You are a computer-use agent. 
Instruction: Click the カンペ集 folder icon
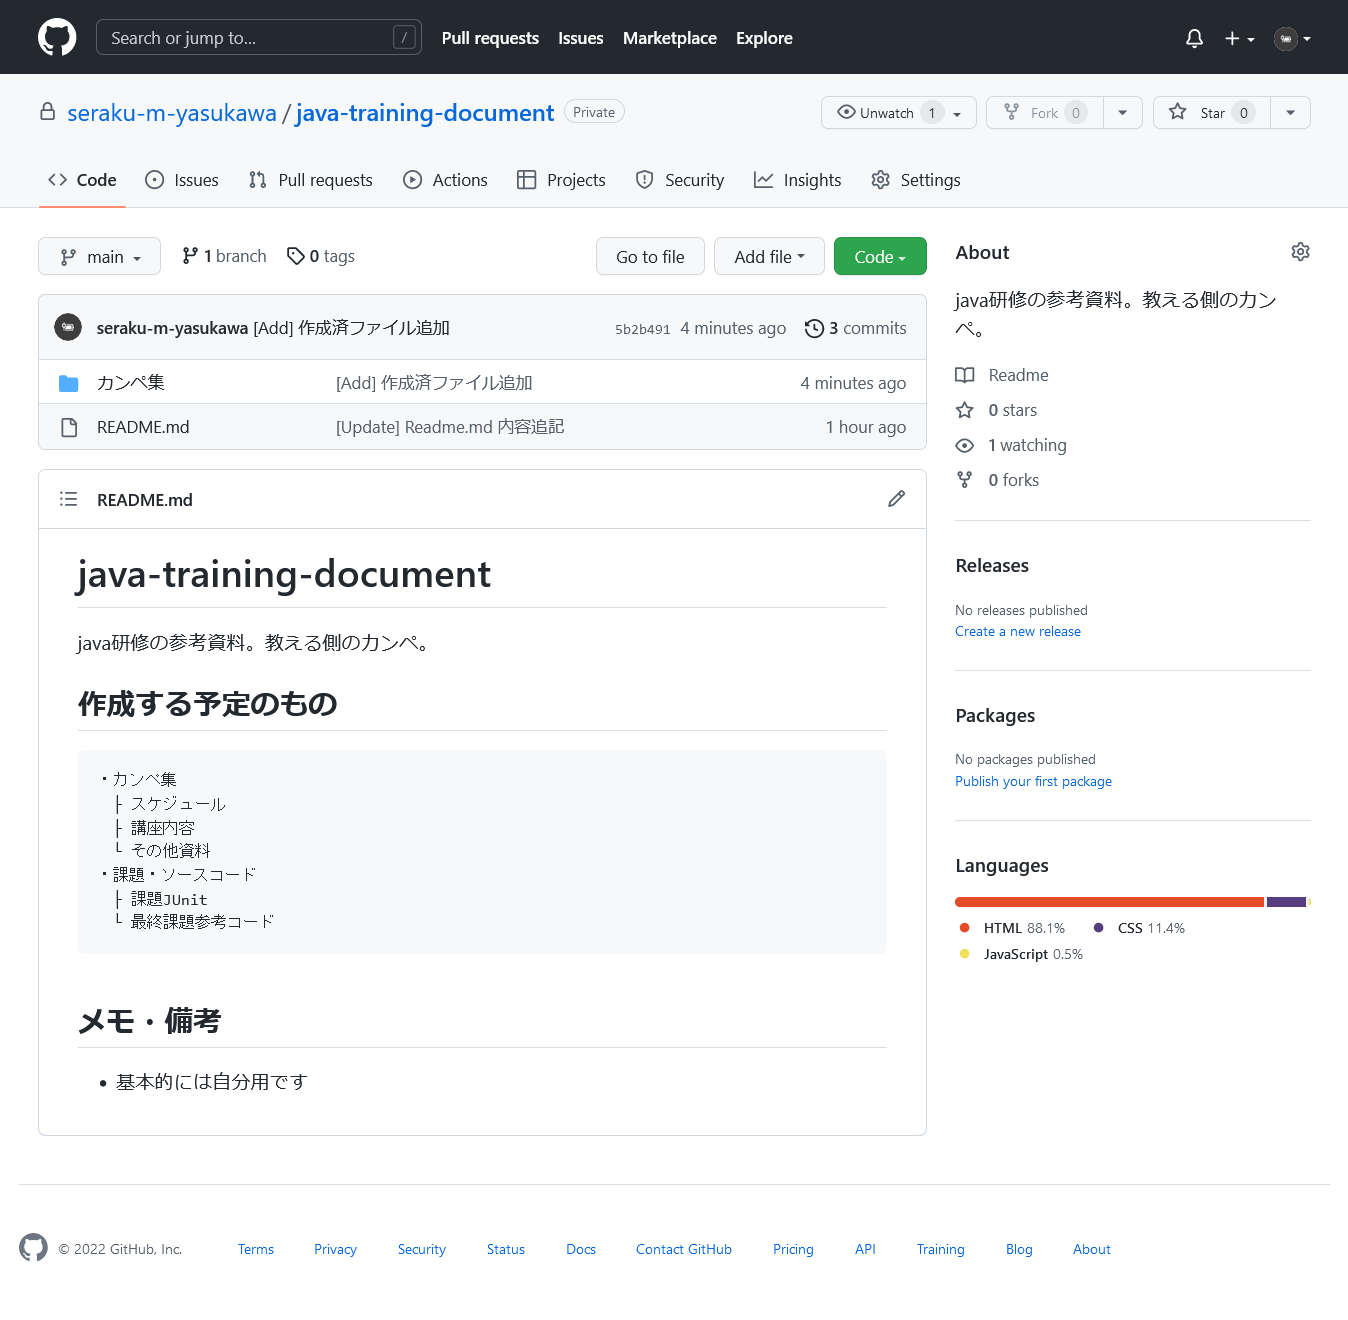coord(68,383)
